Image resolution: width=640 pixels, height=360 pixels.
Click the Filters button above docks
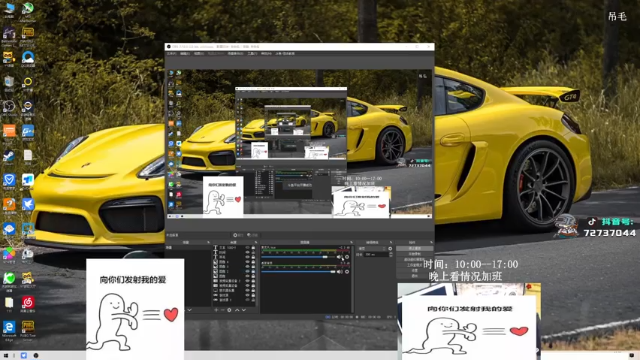[x=253, y=235]
